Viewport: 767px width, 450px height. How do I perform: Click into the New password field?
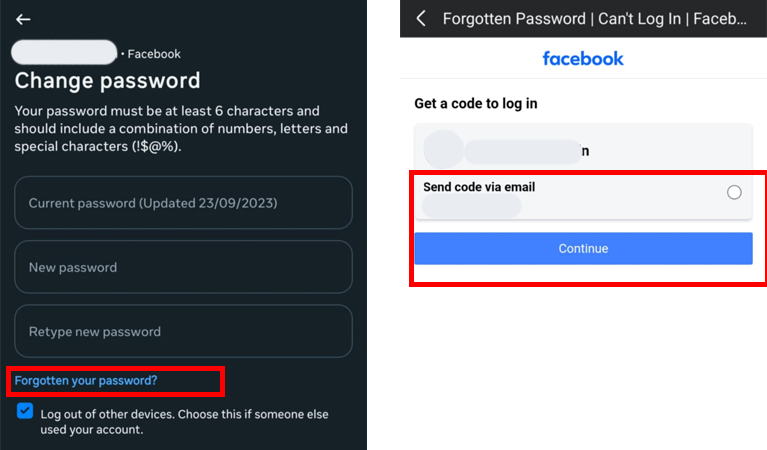[183, 267]
